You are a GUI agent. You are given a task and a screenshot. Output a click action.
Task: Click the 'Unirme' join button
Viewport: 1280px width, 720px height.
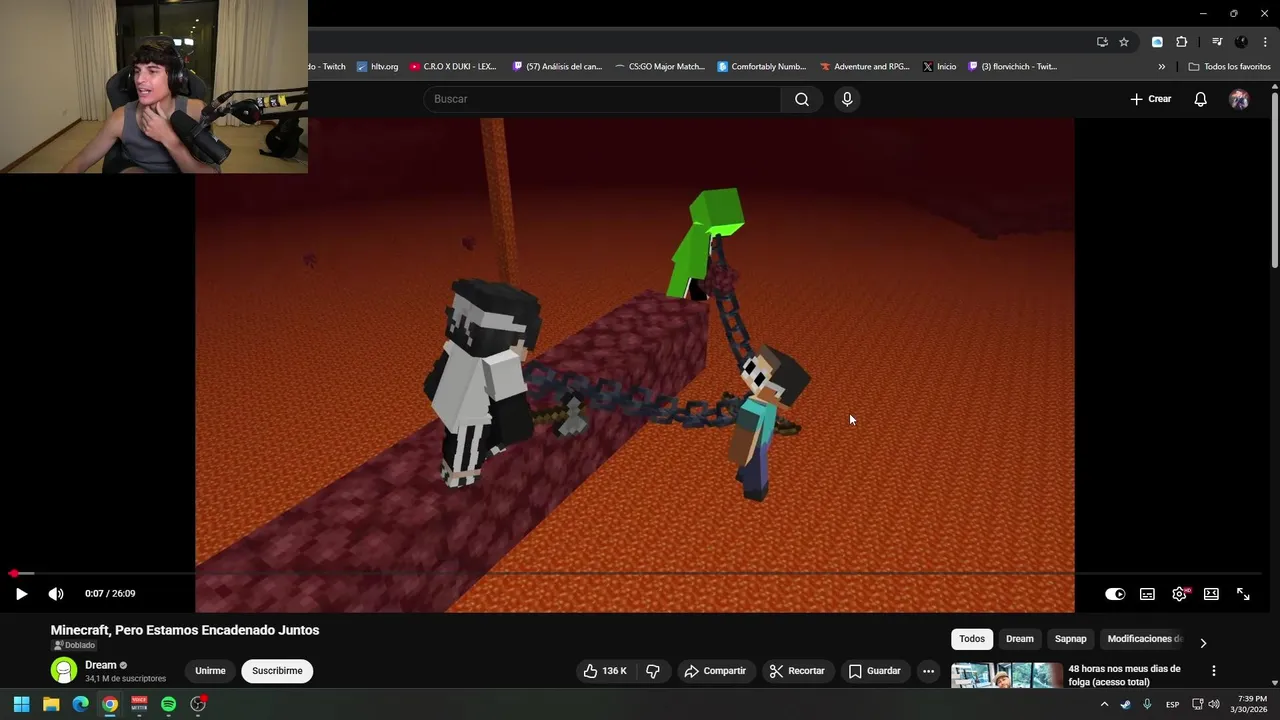(210, 671)
